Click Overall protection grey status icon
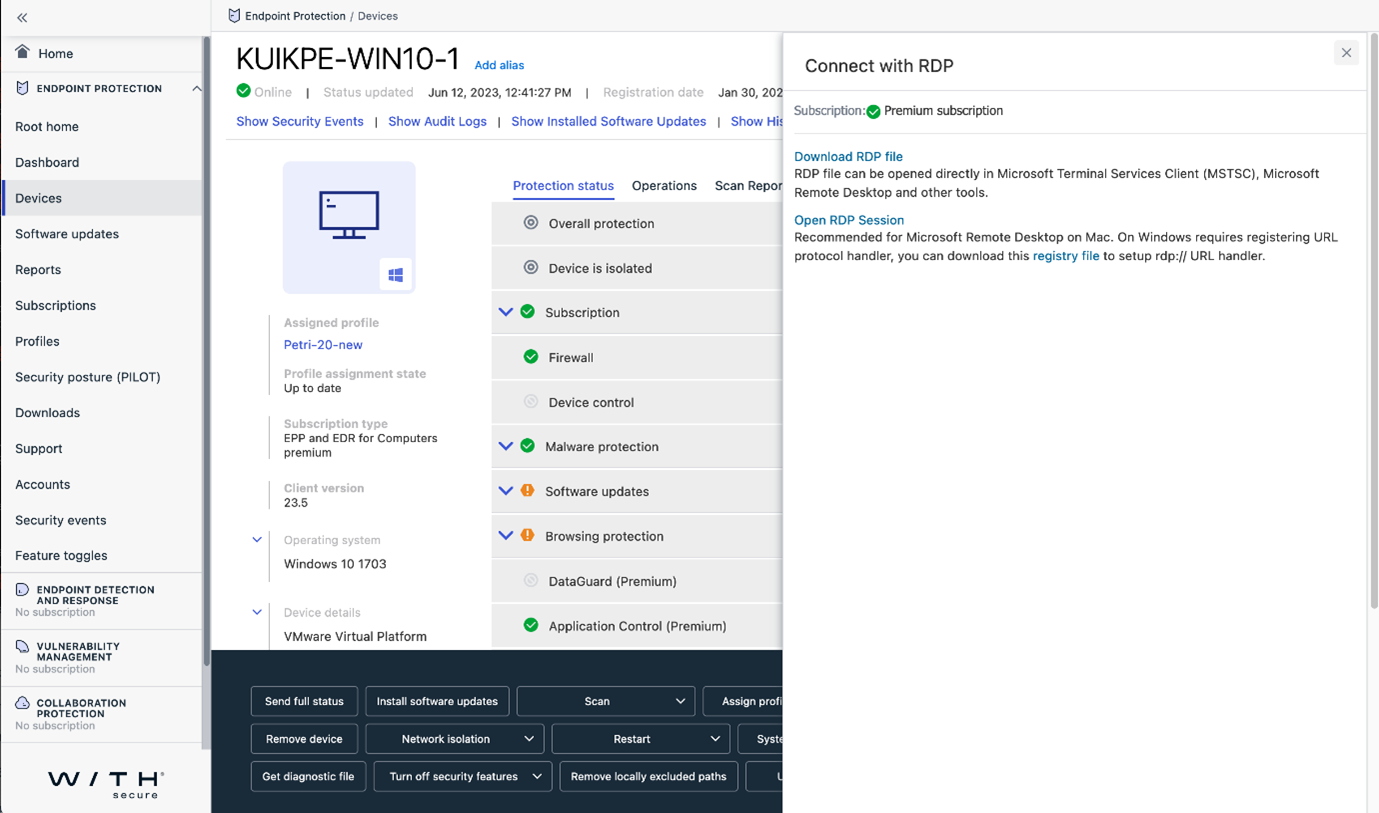This screenshot has height=813, width=1379. [x=531, y=223]
